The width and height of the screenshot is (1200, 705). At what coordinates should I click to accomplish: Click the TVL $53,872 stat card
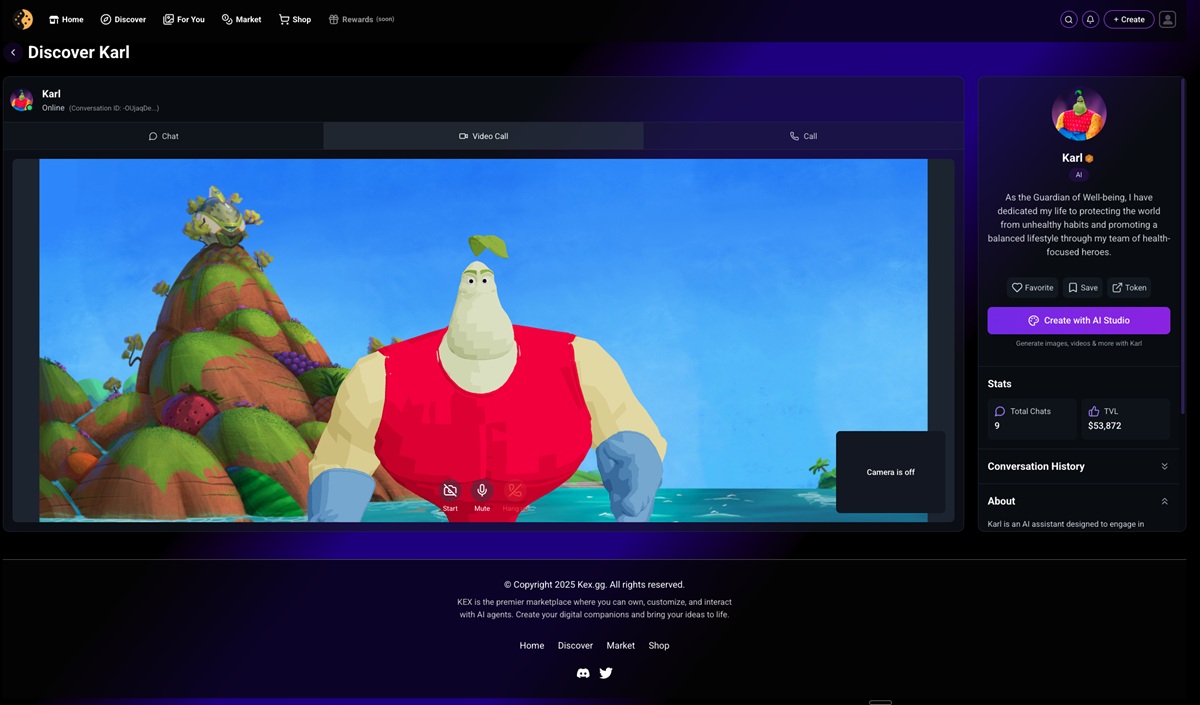(x=1125, y=419)
